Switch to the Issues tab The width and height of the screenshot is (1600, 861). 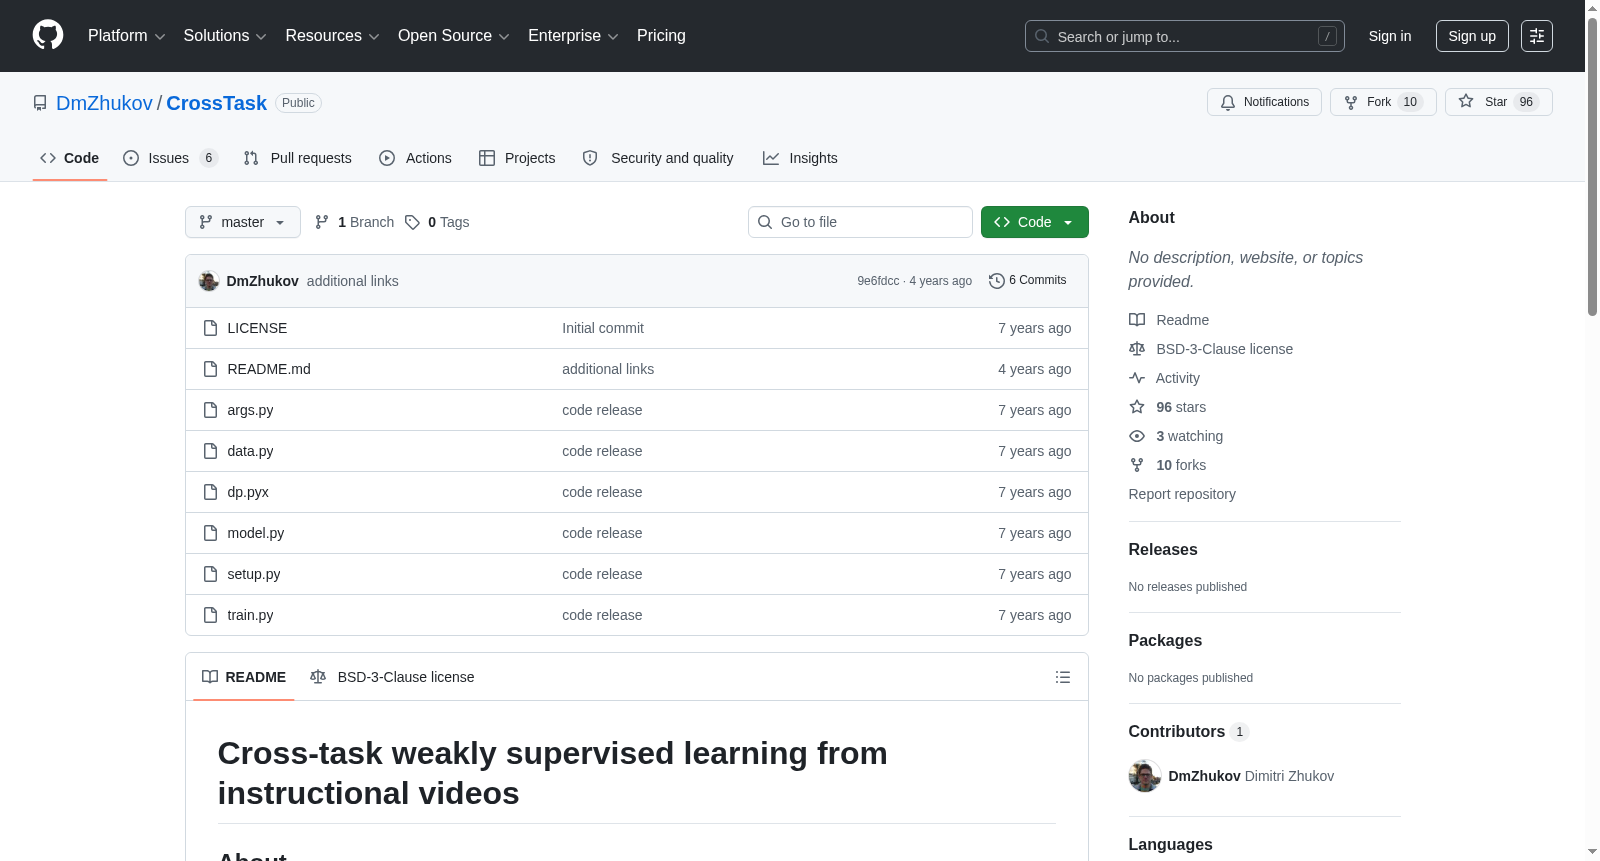170,158
